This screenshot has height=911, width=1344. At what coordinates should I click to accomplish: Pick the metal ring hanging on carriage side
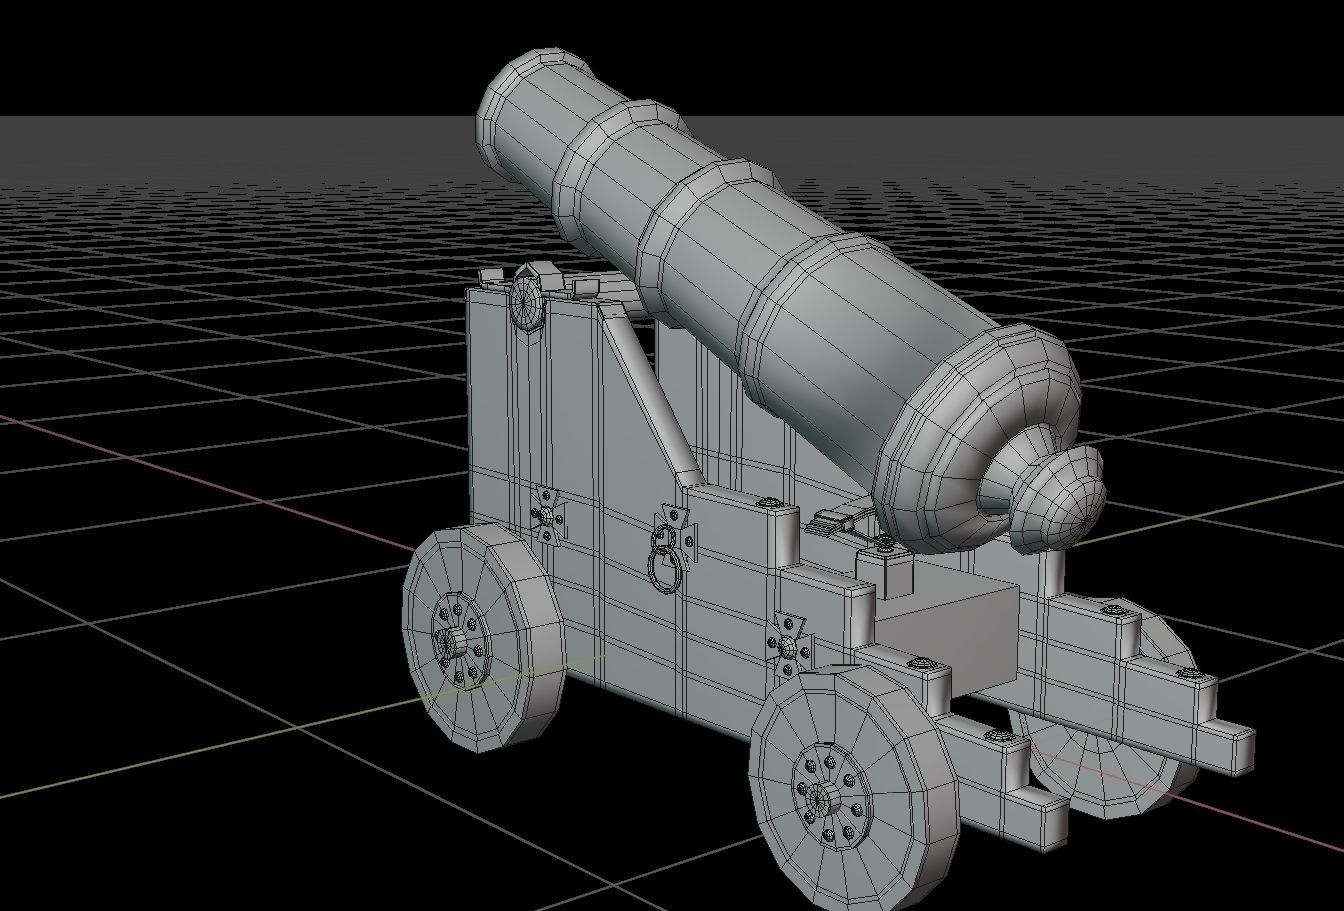click(664, 568)
